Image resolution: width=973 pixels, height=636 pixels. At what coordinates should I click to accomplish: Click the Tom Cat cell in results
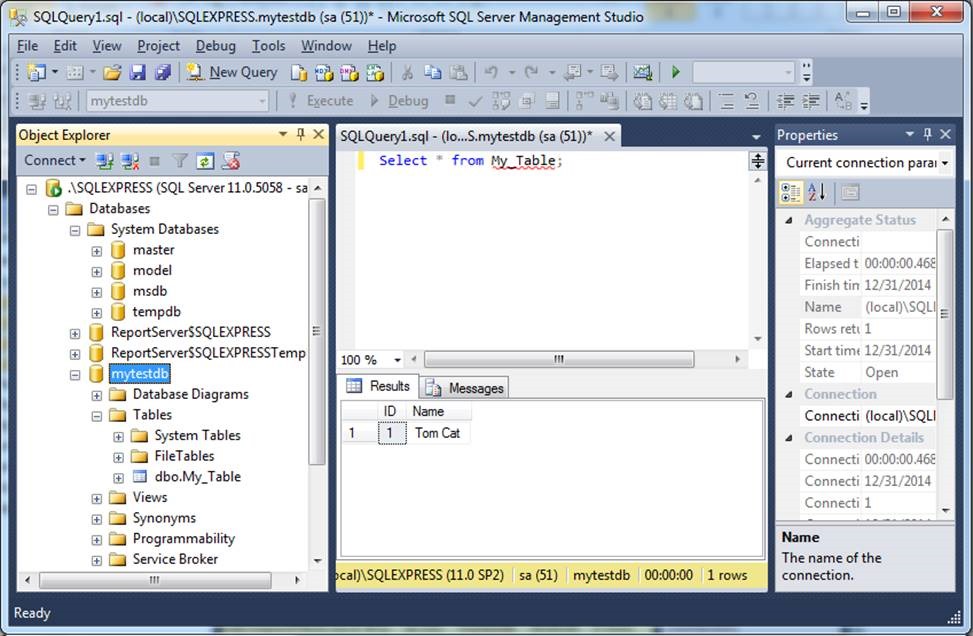pos(437,433)
